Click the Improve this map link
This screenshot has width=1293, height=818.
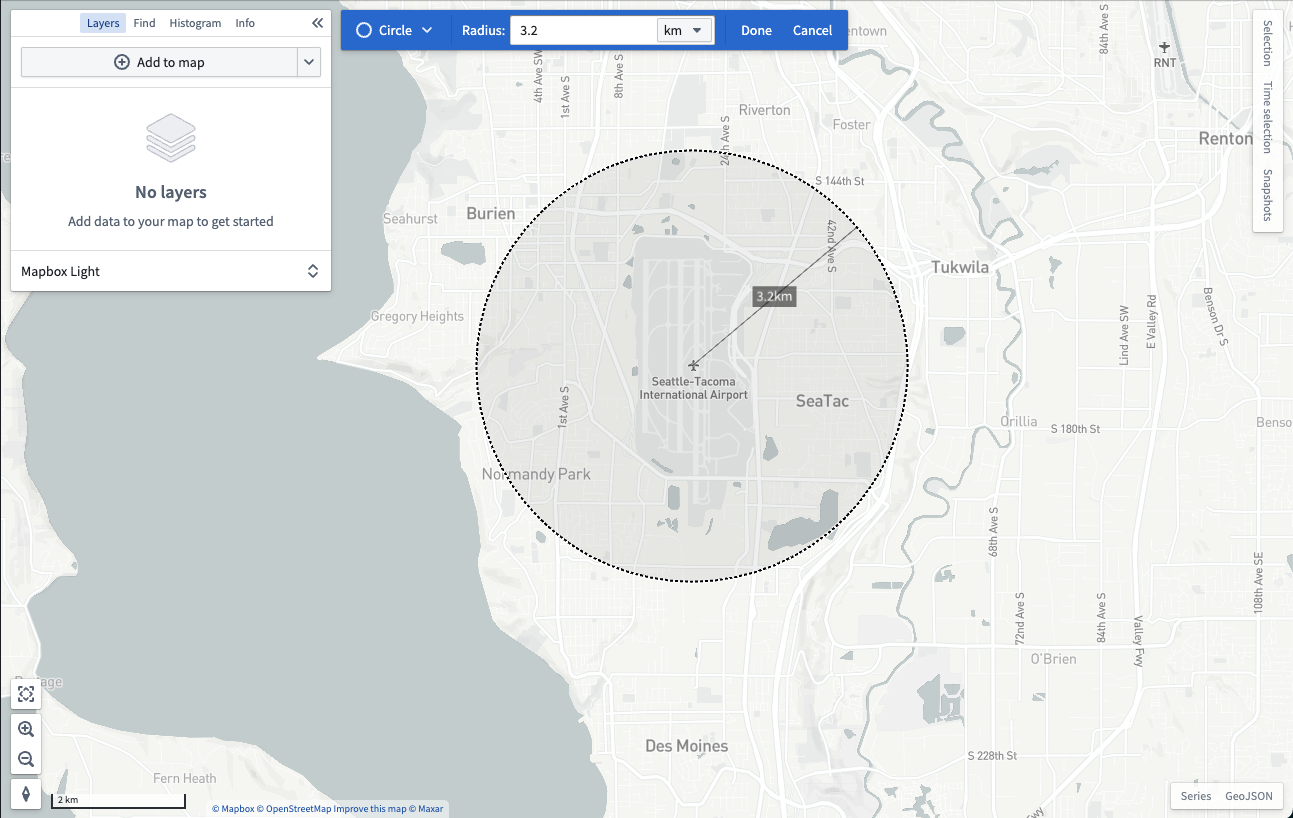pos(370,809)
